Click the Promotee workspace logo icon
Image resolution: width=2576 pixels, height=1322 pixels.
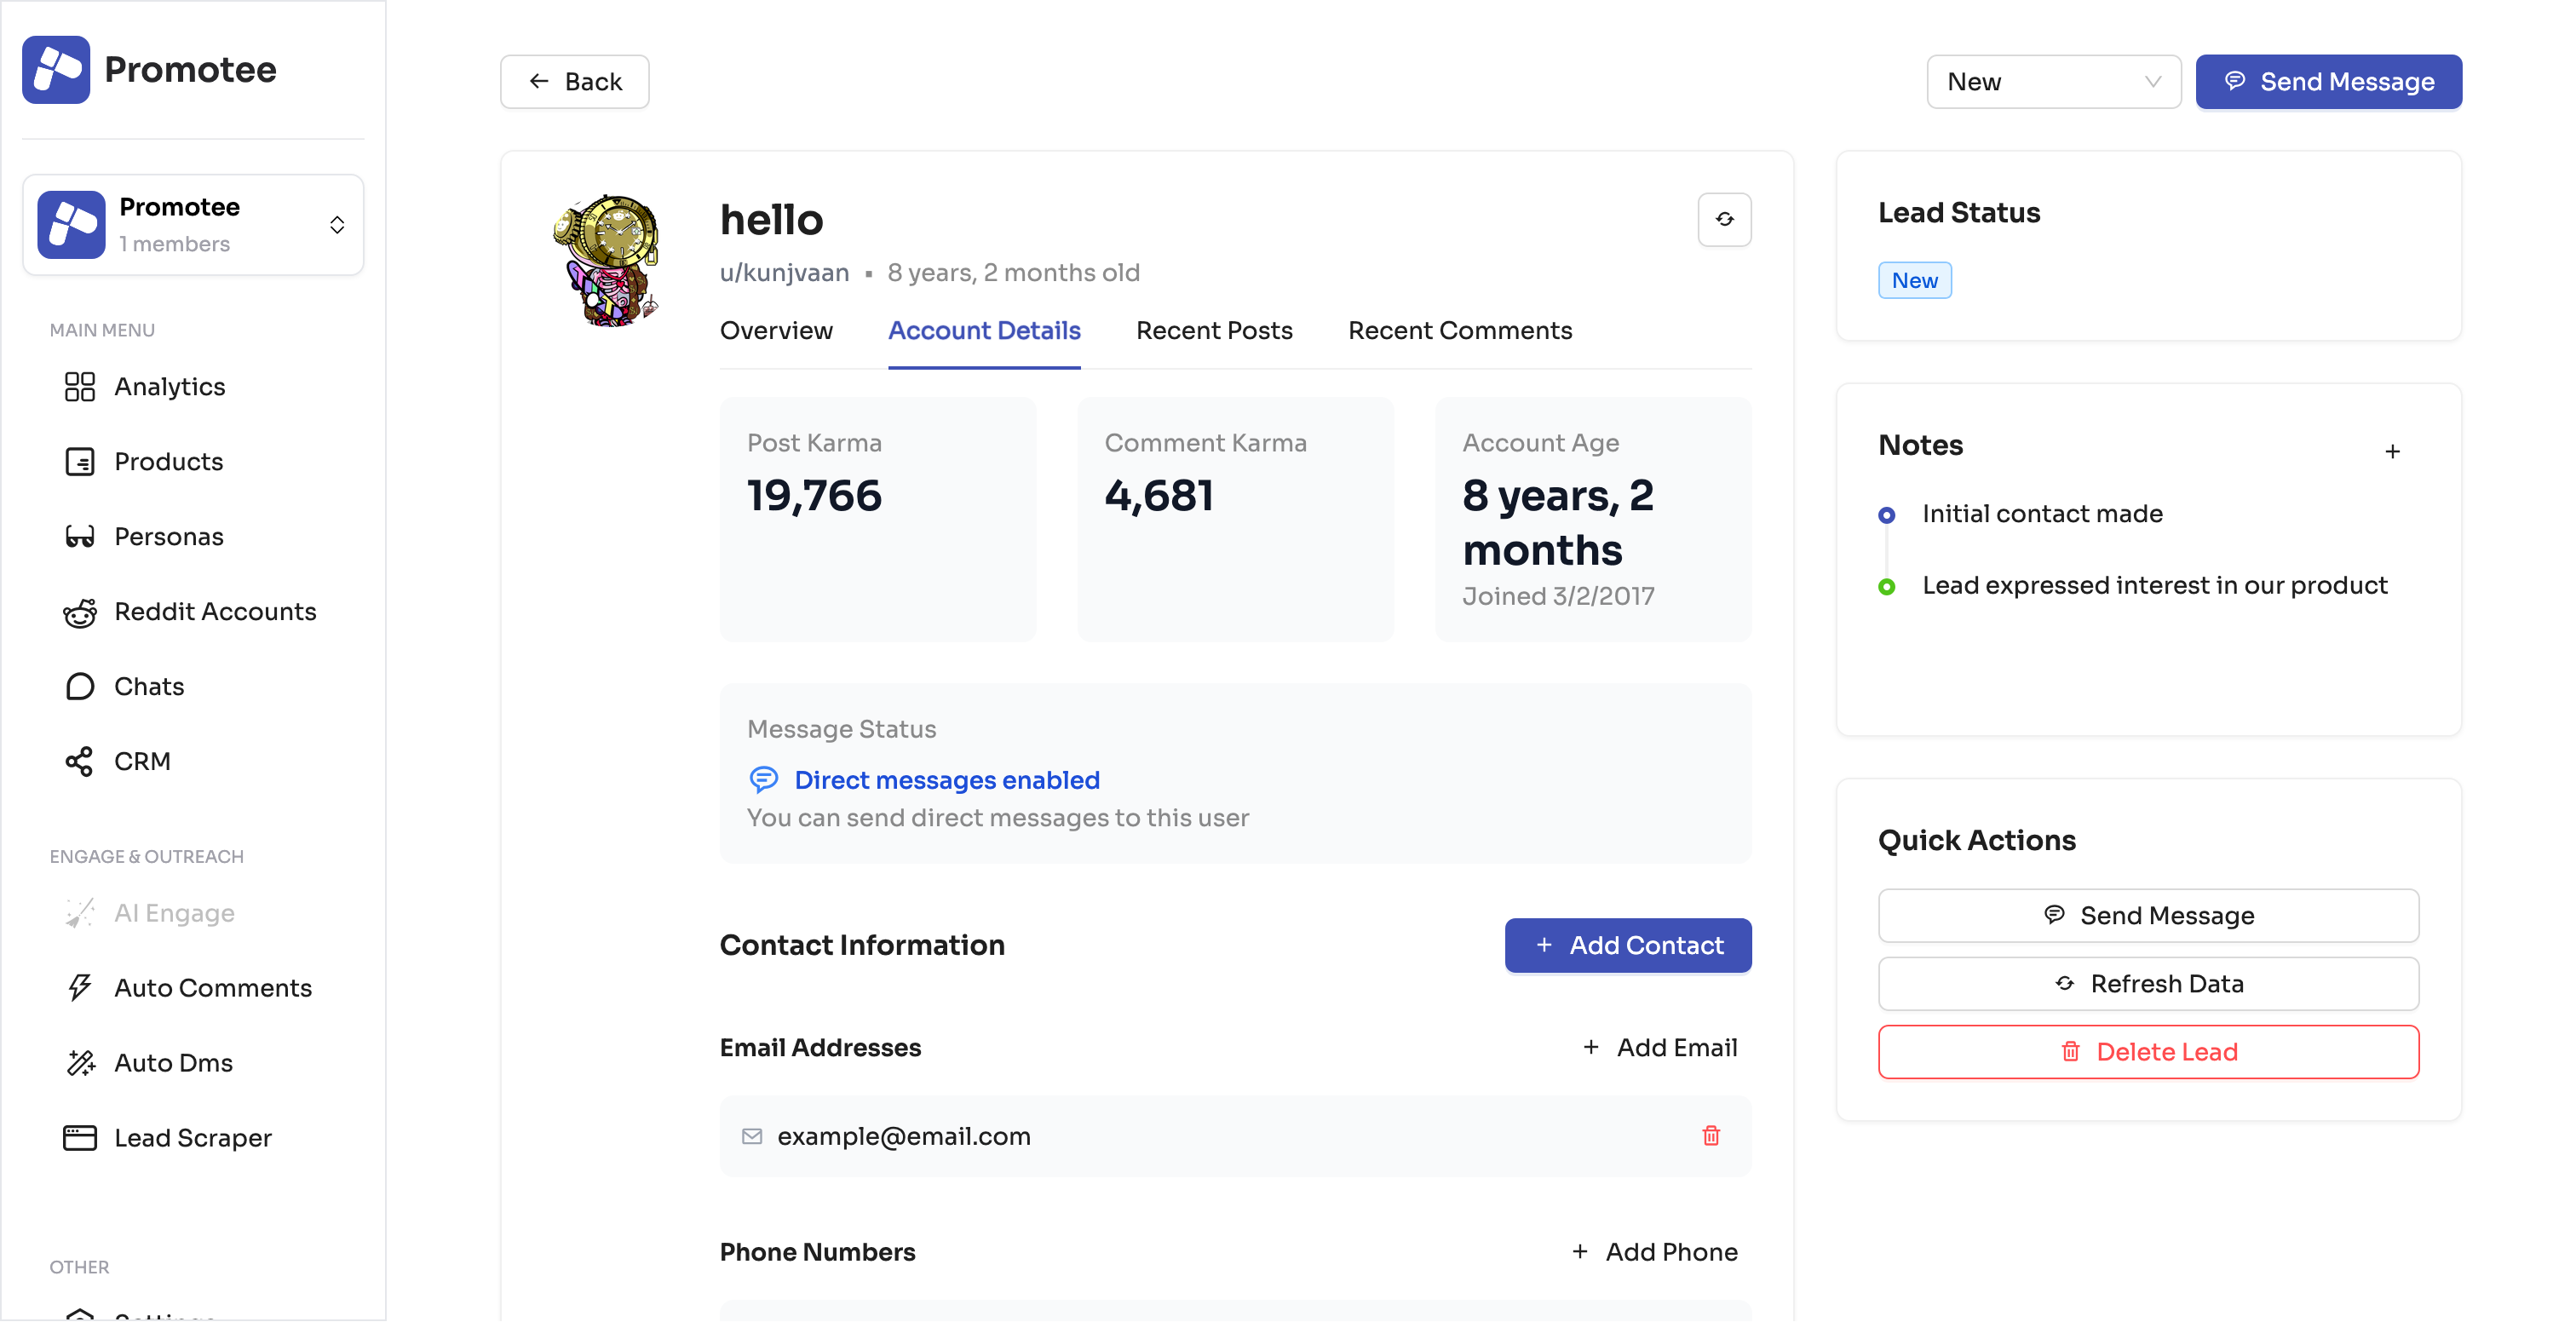pos(72,225)
